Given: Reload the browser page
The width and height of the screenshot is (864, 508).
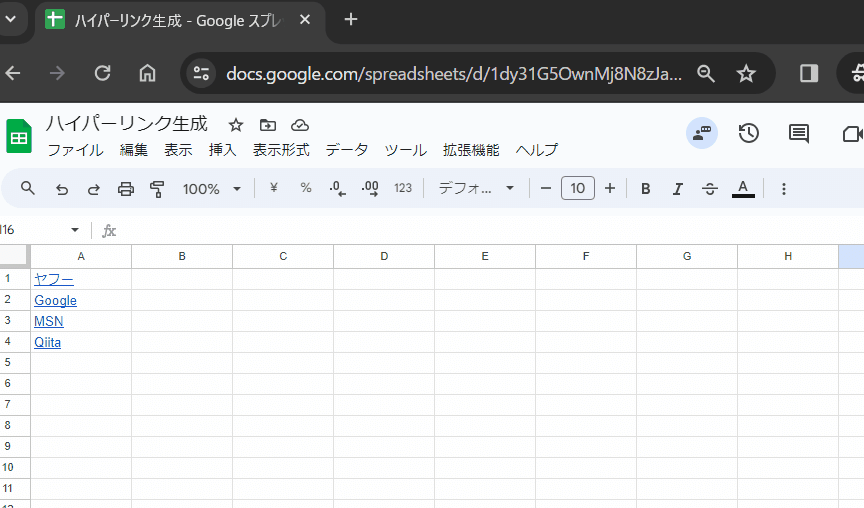Looking at the screenshot, I should coord(102,73).
